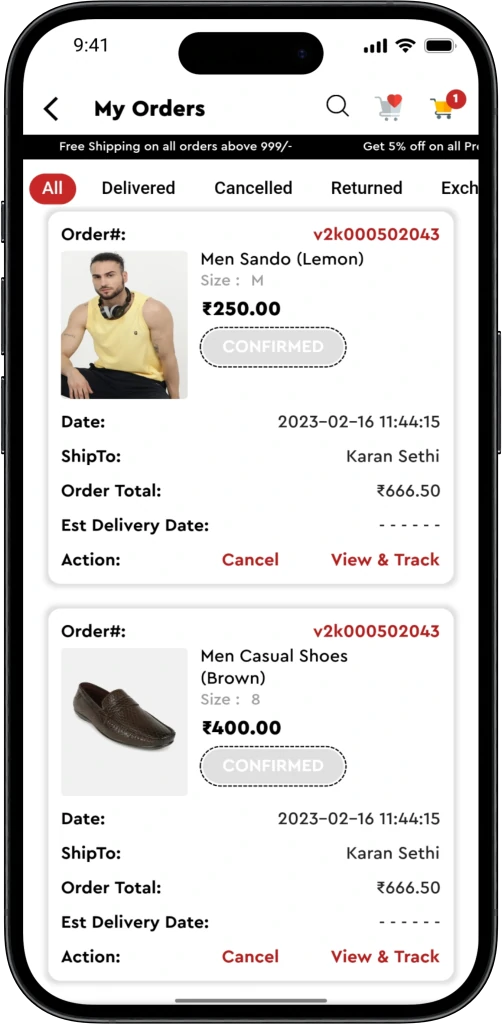The height and width of the screenshot is (1024, 502).
Task: Open the wishlist cart heart icon
Action: coord(388,107)
